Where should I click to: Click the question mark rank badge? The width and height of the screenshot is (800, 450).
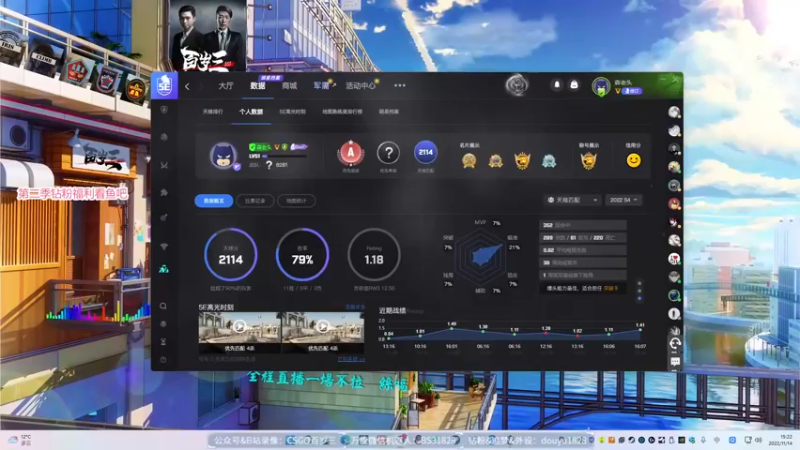(388, 153)
